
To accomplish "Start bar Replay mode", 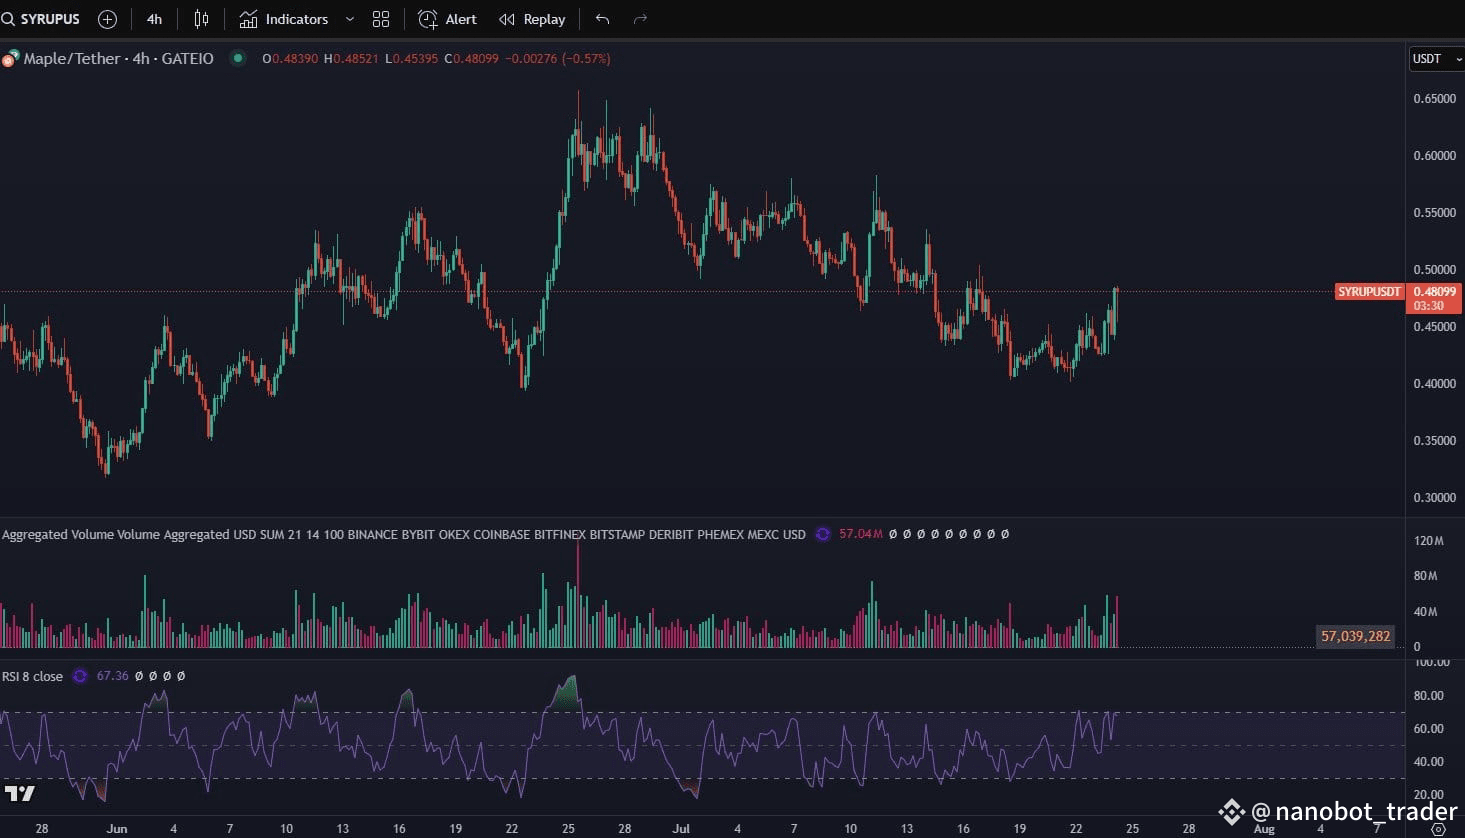I will pos(532,19).
